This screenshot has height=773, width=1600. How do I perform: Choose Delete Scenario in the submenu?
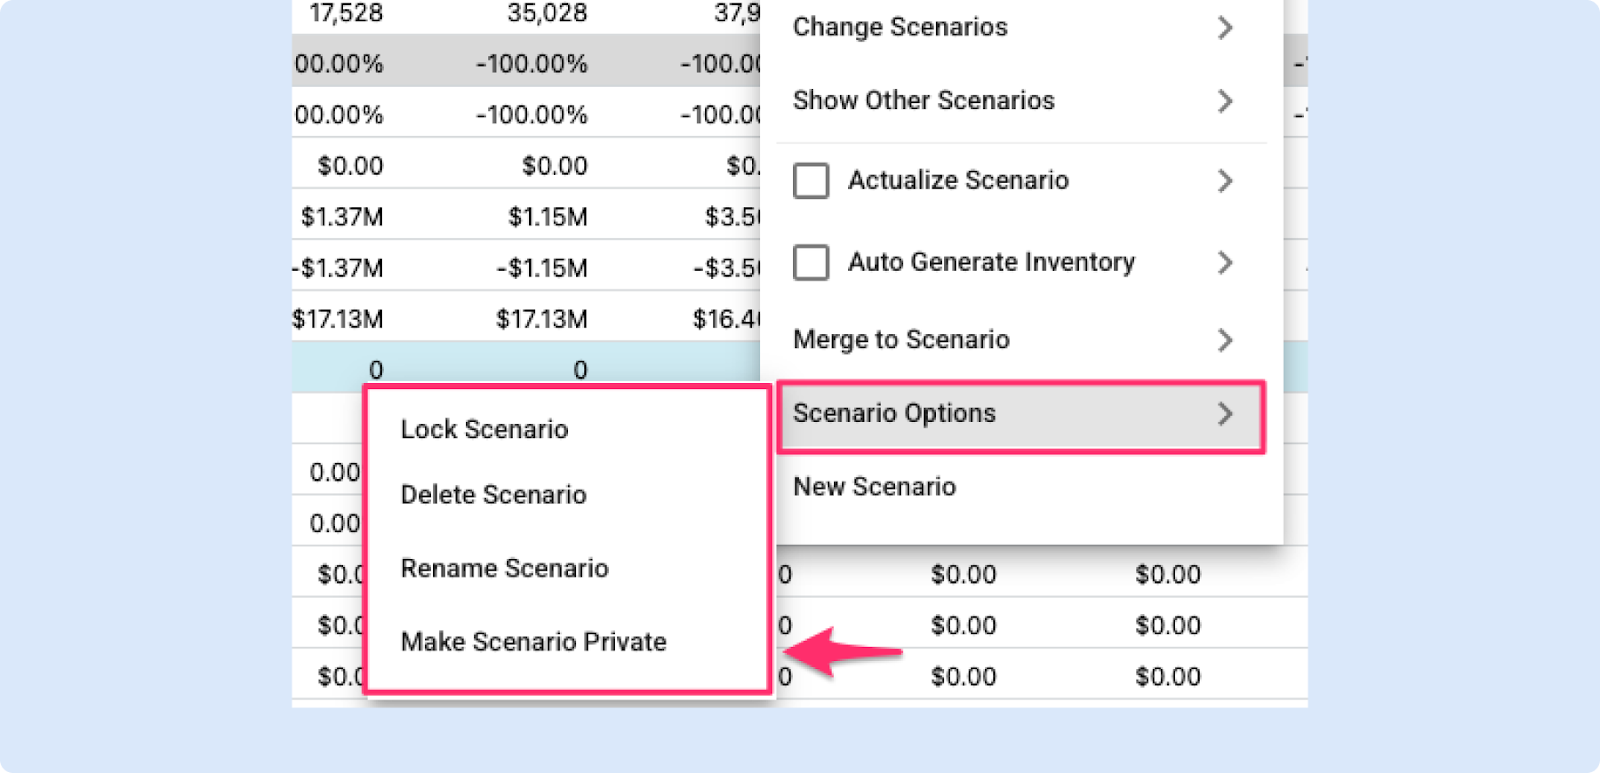coord(493,494)
